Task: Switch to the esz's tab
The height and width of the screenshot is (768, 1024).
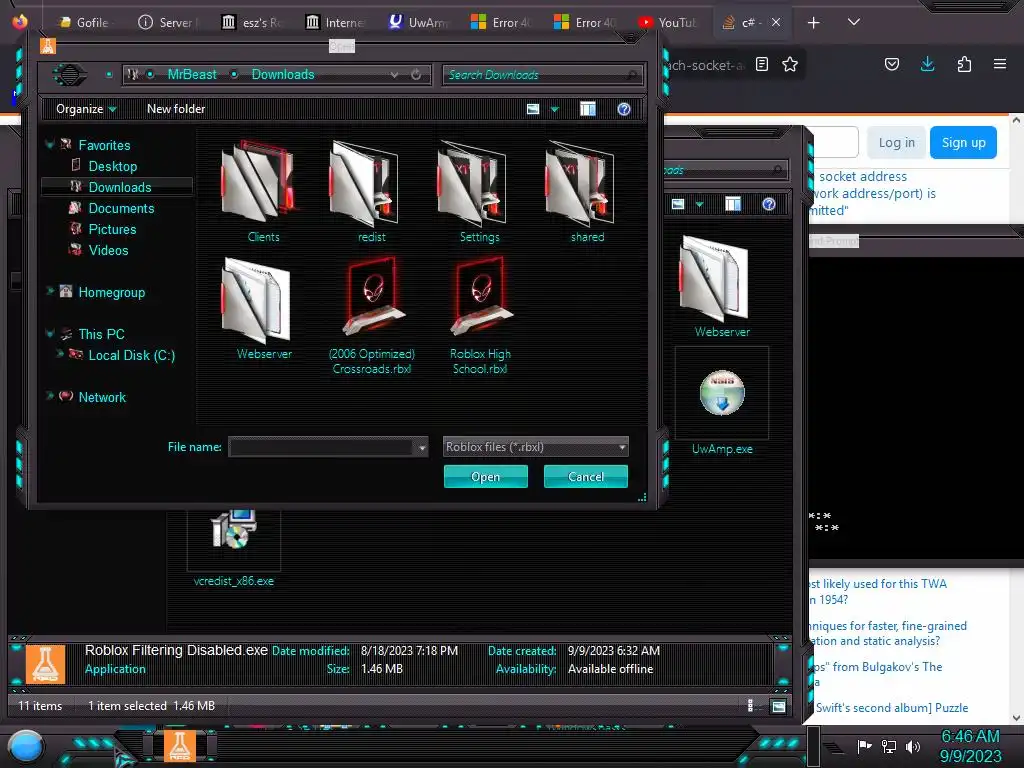Action: 251,22
